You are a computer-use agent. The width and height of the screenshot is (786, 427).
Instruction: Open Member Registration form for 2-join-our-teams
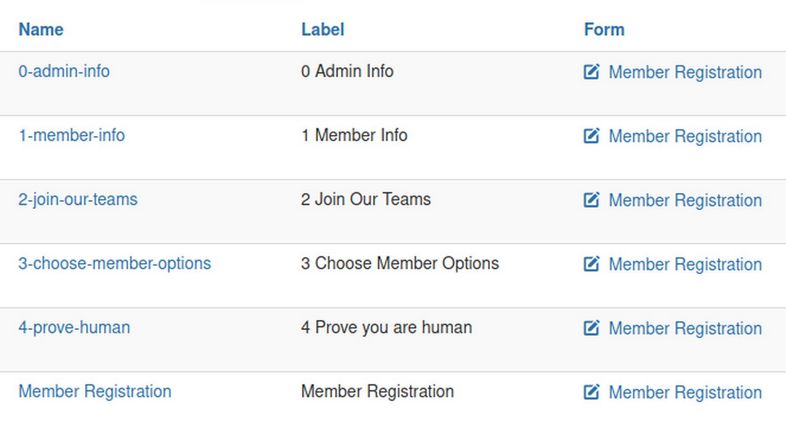pos(685,200)
